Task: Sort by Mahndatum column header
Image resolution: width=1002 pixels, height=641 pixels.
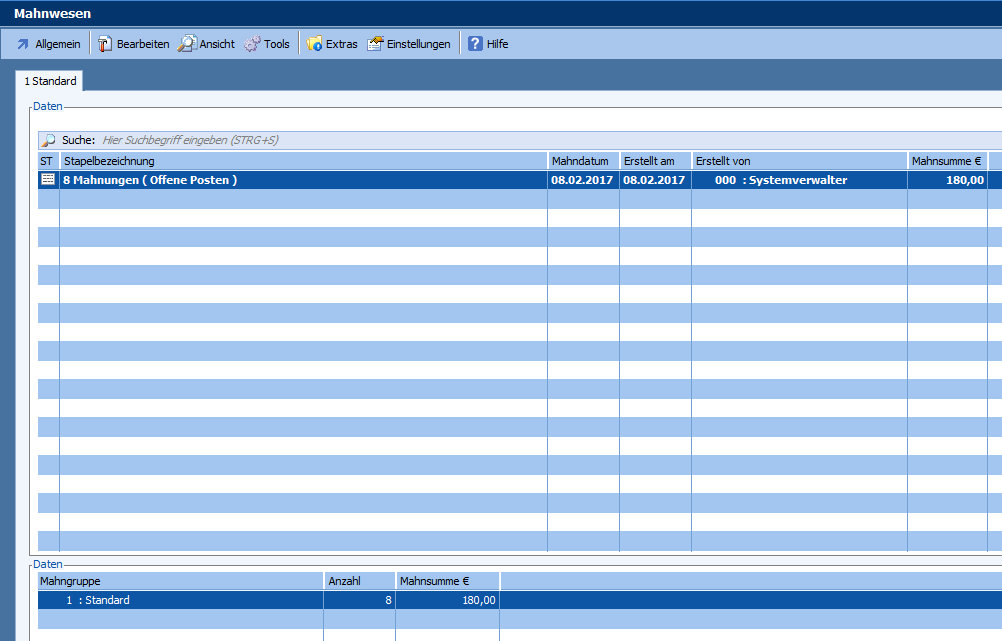Action: pos(582,161)
